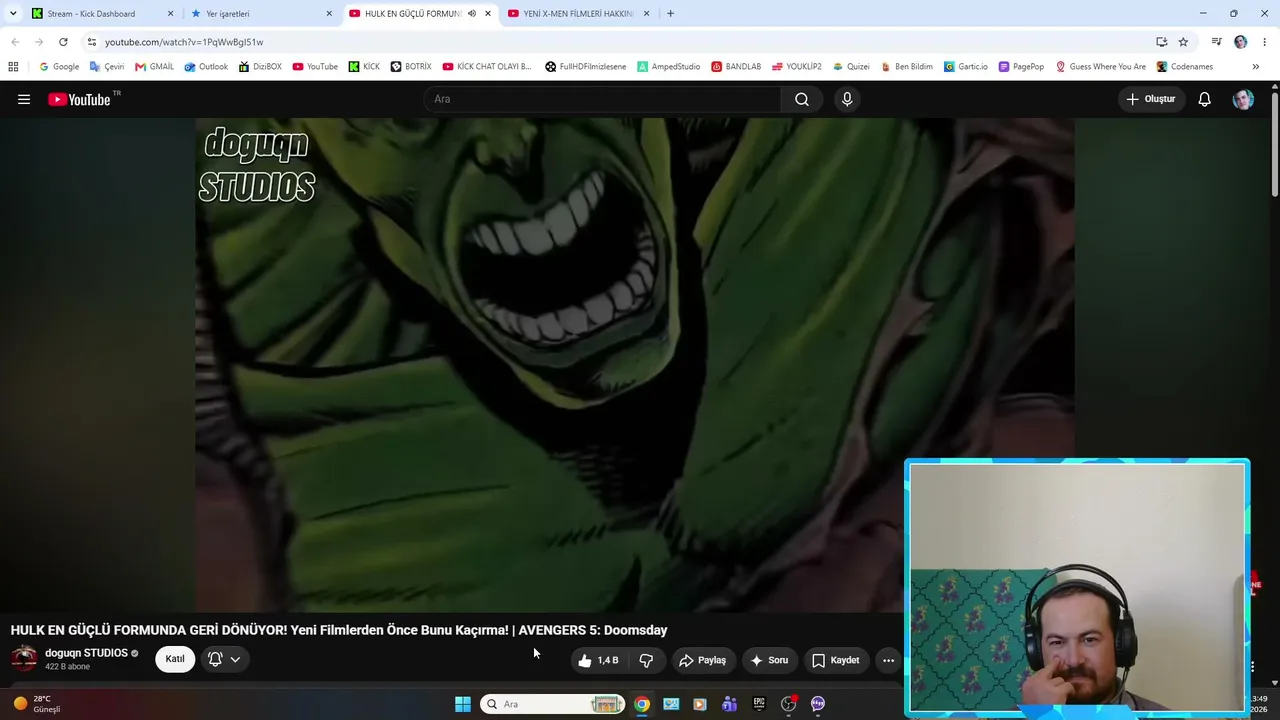
Task: Like the Hulk video
Action: point(598,660)
